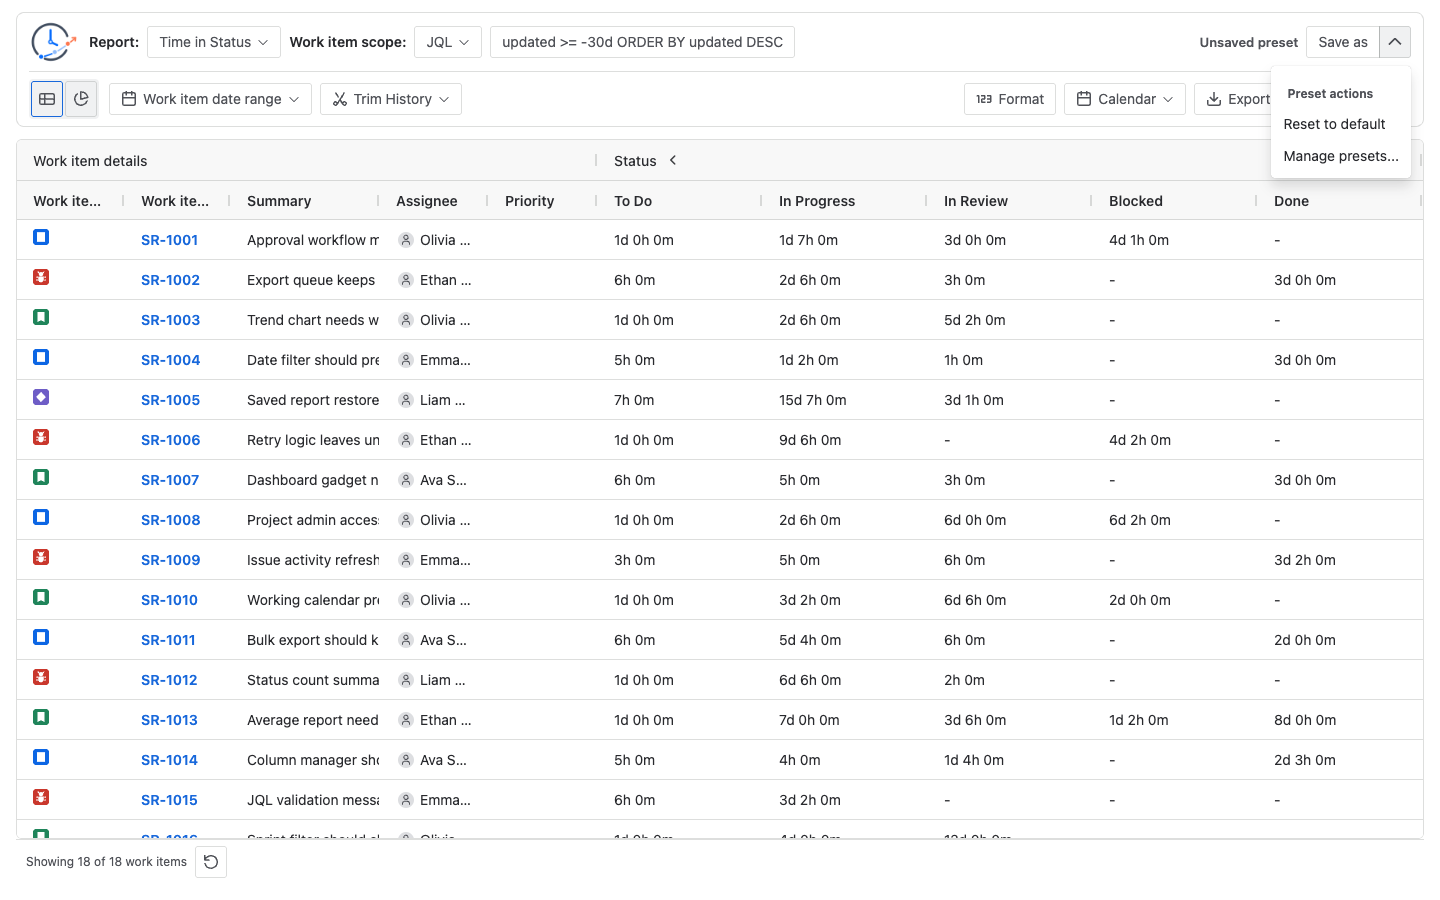Click the epic type icon for SR-1005
Screen dimensions: 1440x900
[x=41, y=397]
